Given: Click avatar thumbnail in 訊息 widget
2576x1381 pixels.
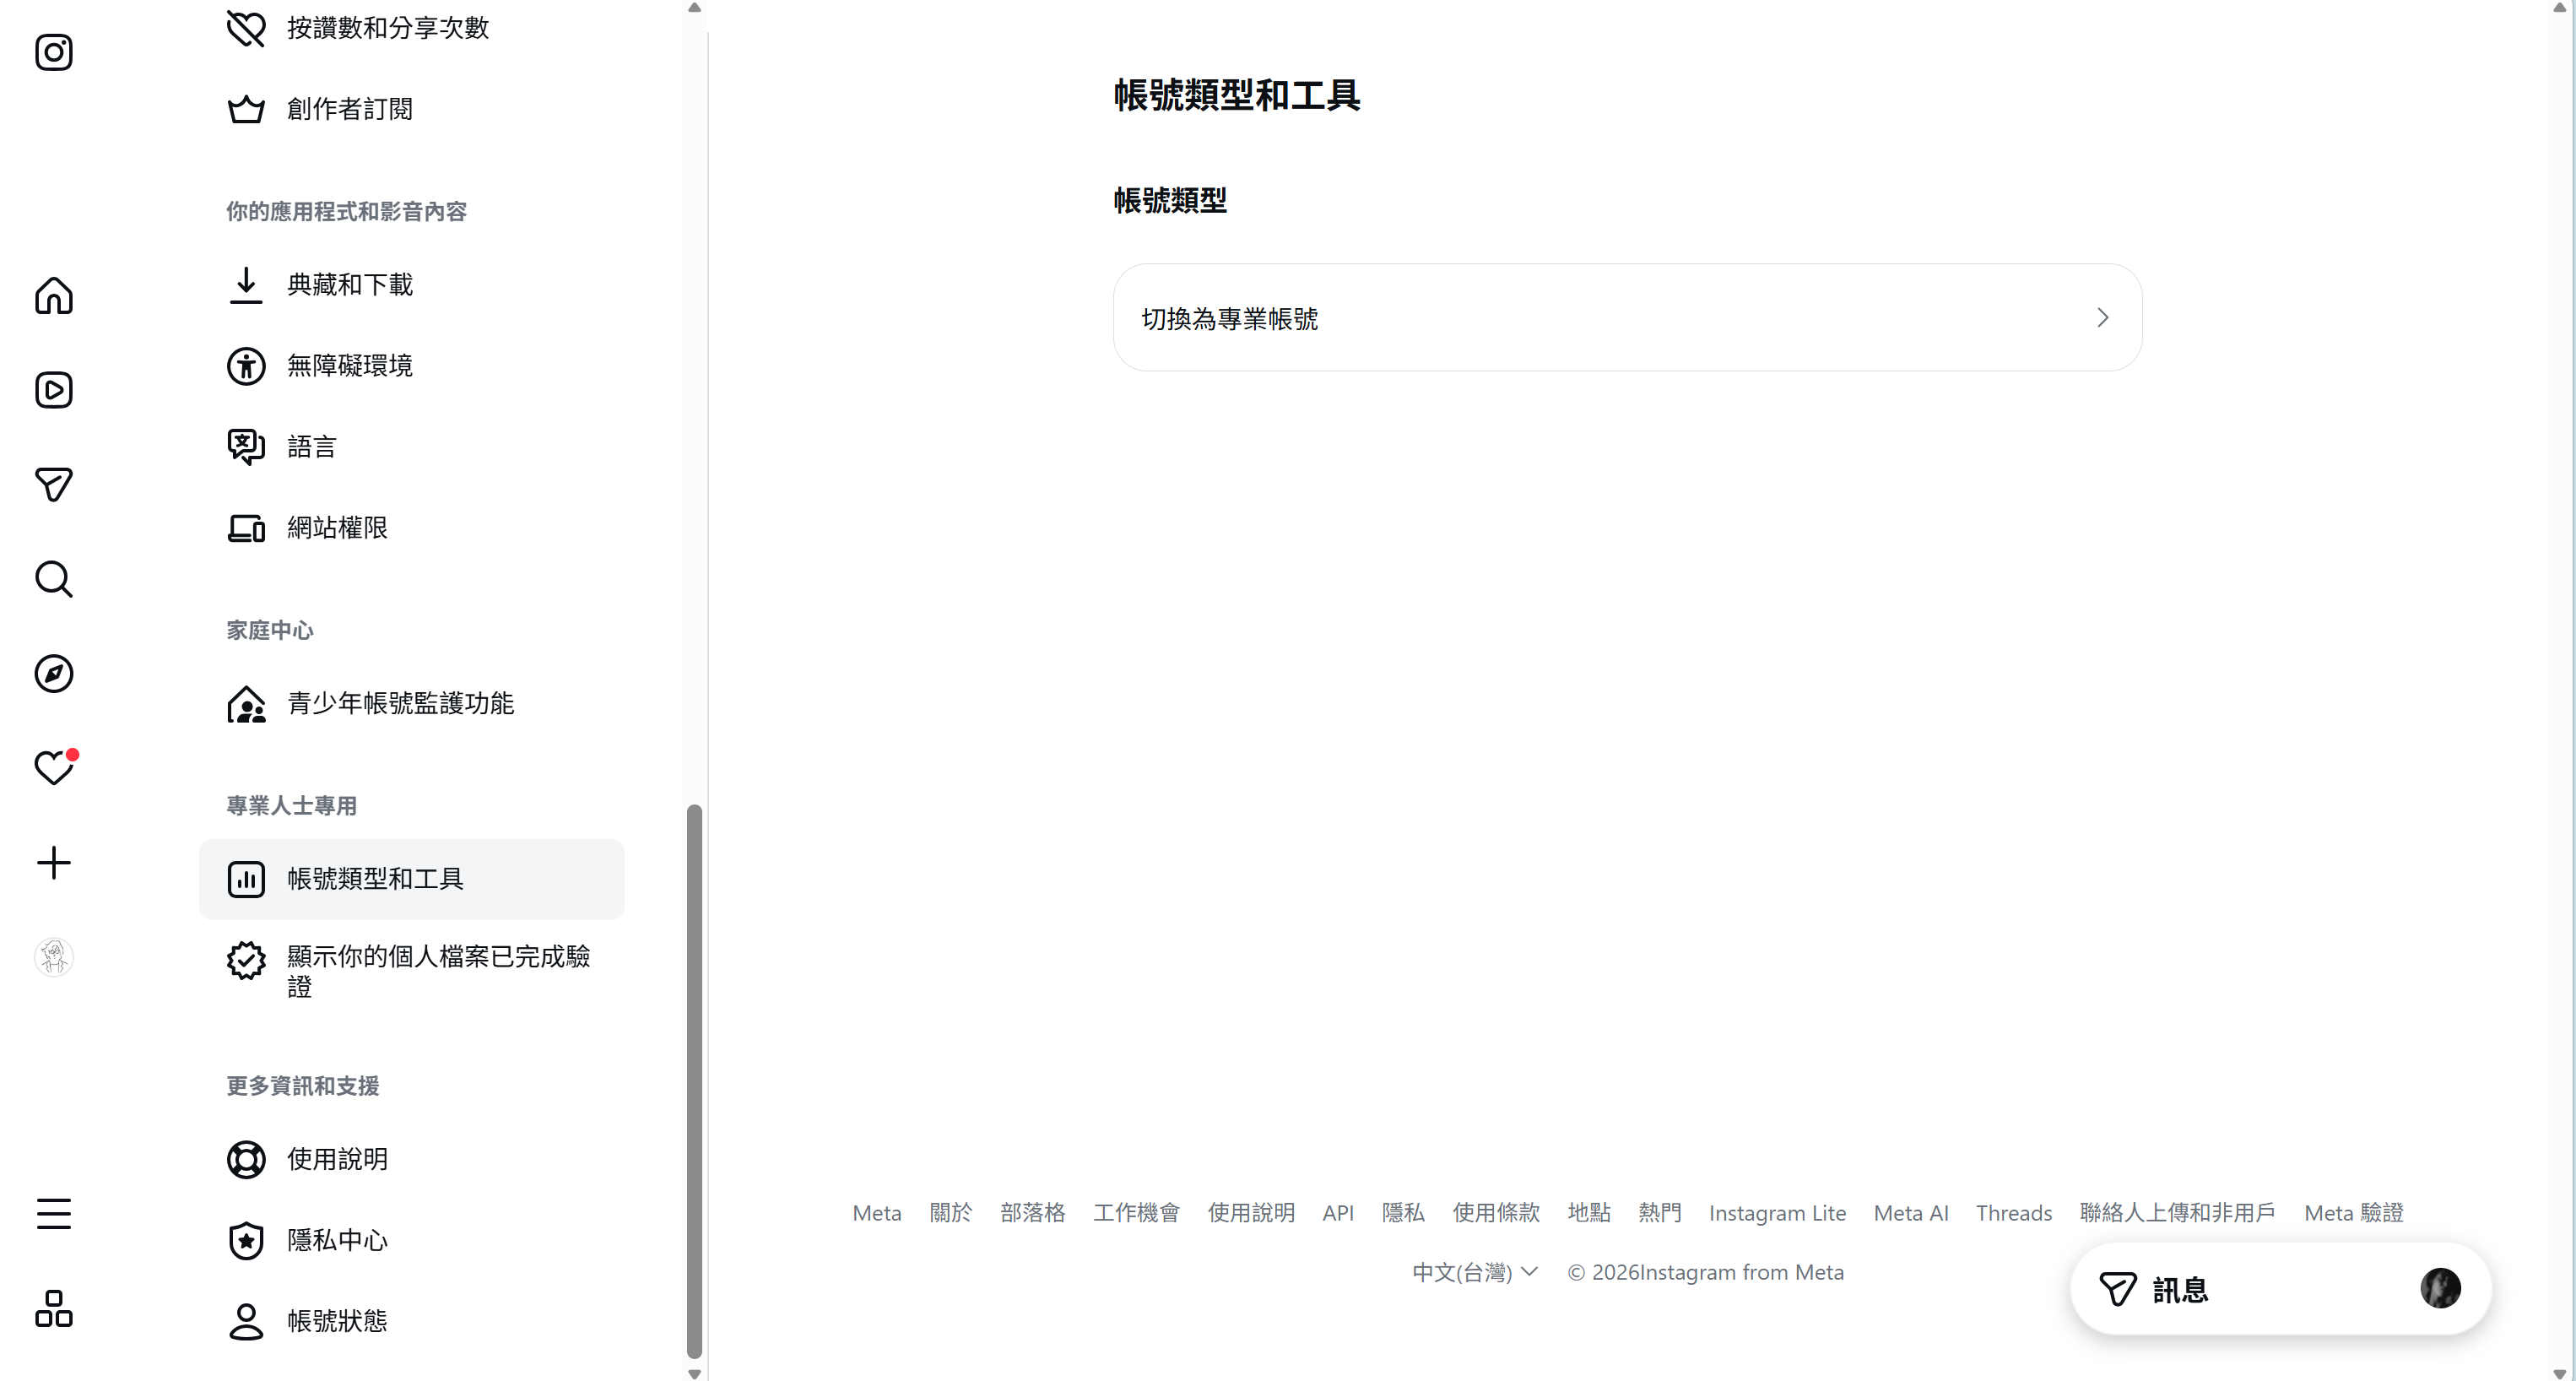Looking at the screenshot, I should (x=2440, y=1289).
